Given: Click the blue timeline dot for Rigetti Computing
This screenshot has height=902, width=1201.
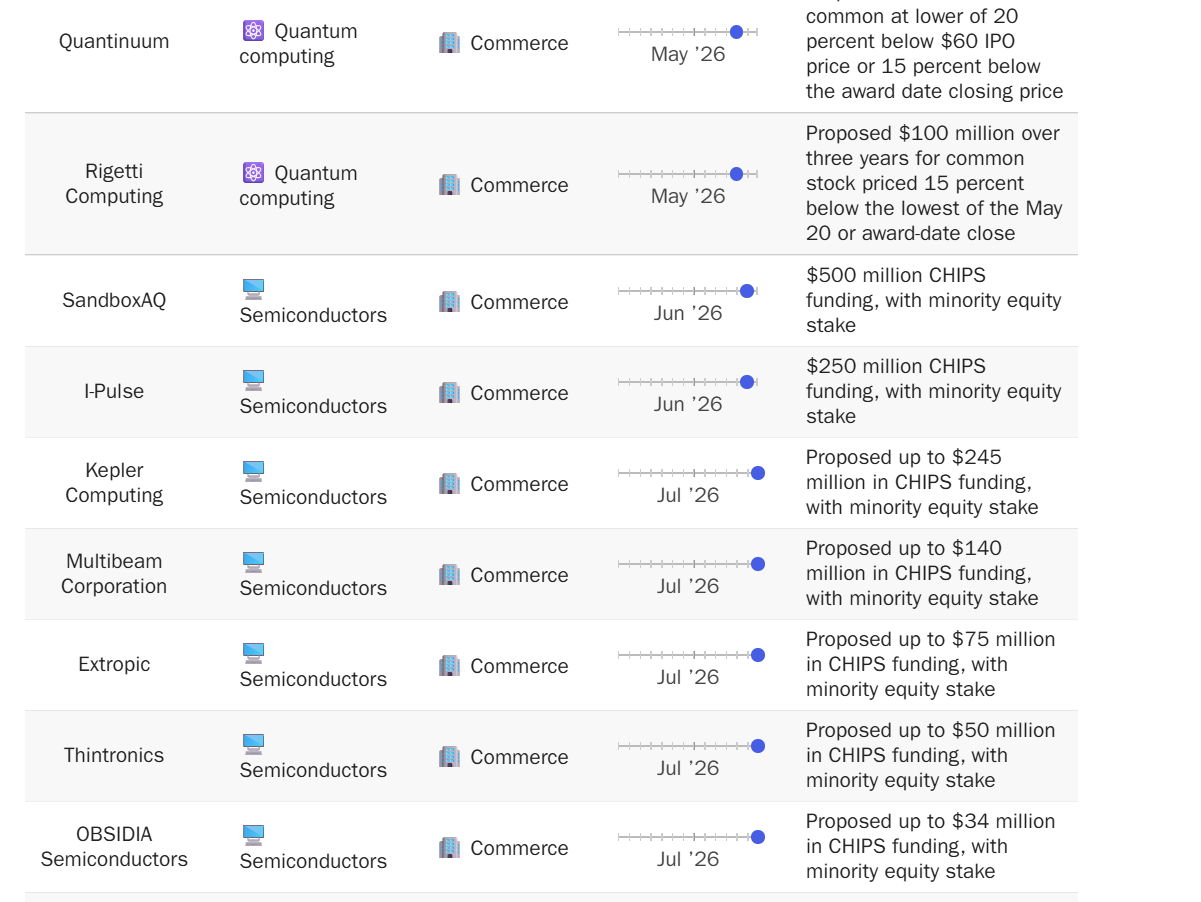Looking at the screenshot, I should pyautogui.click(x=737, y=174).
